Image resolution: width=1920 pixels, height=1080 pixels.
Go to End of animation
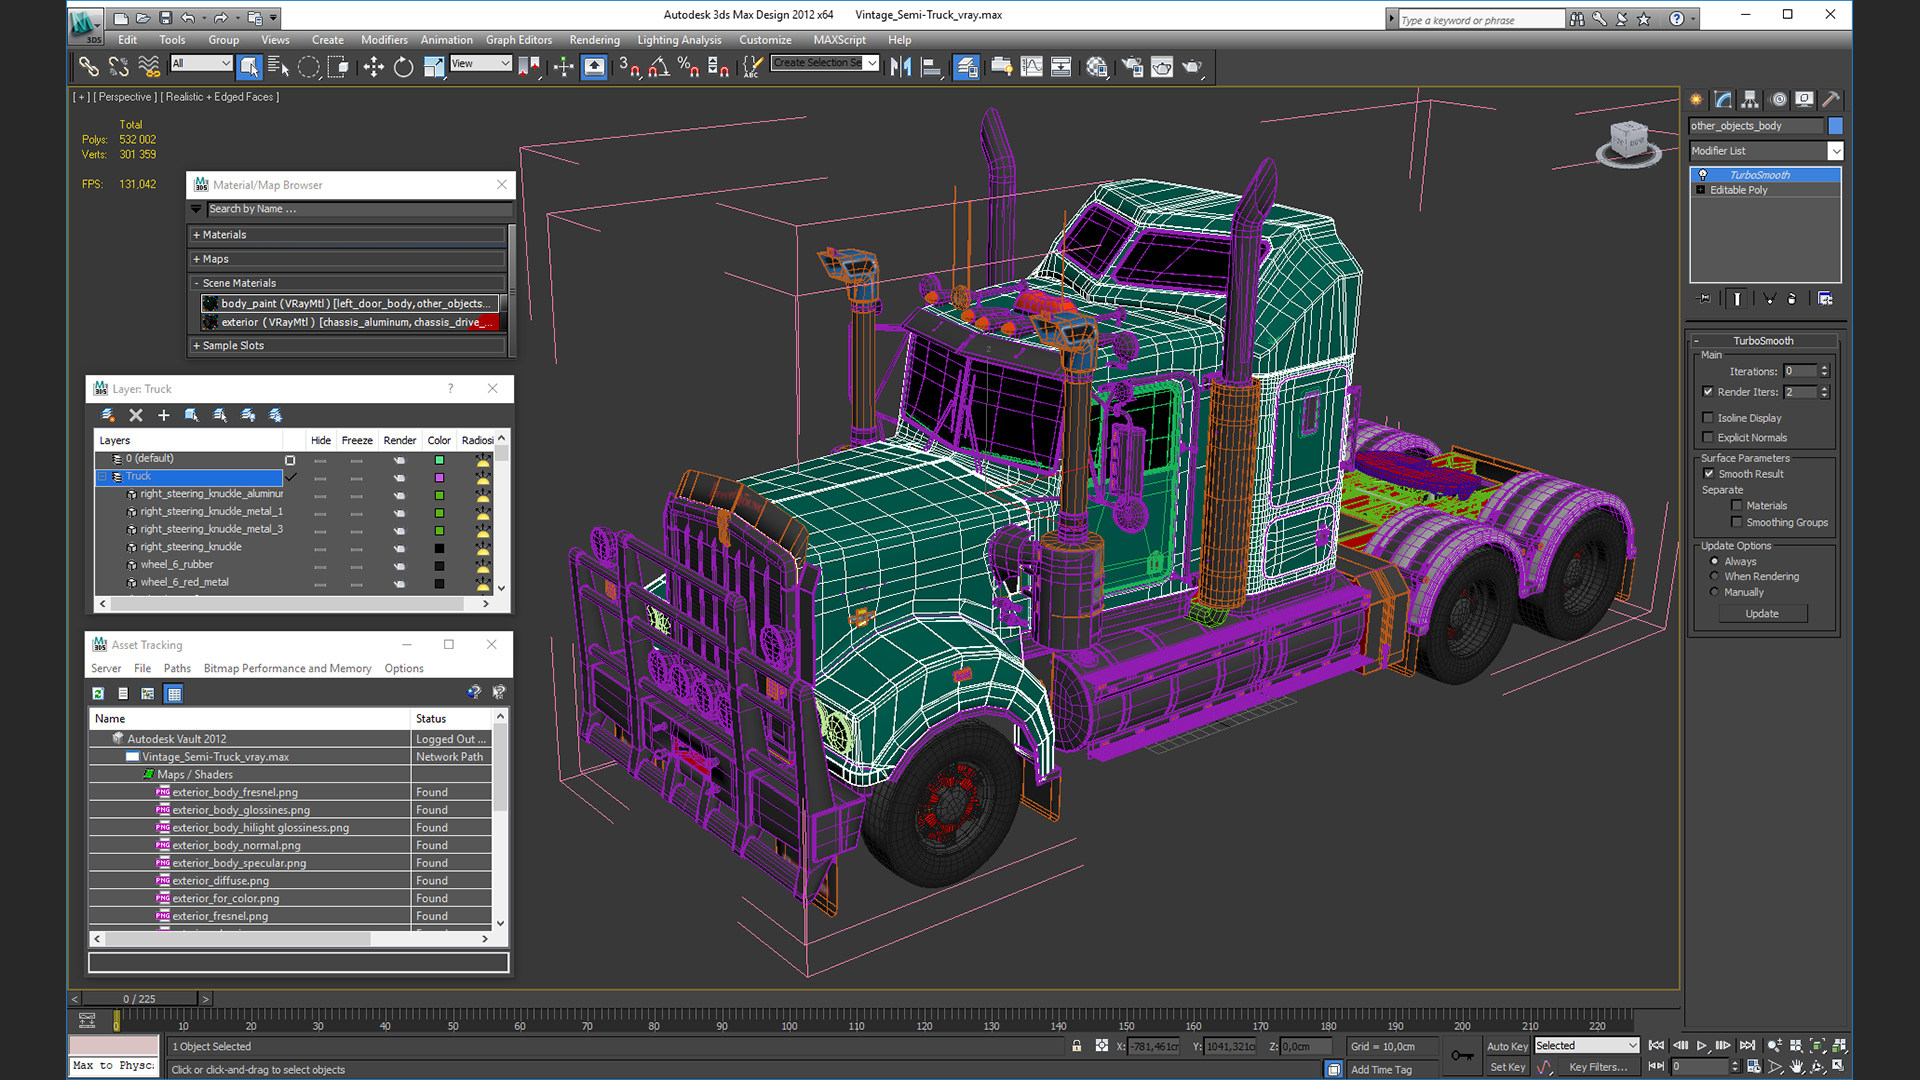point(1747,1046)
